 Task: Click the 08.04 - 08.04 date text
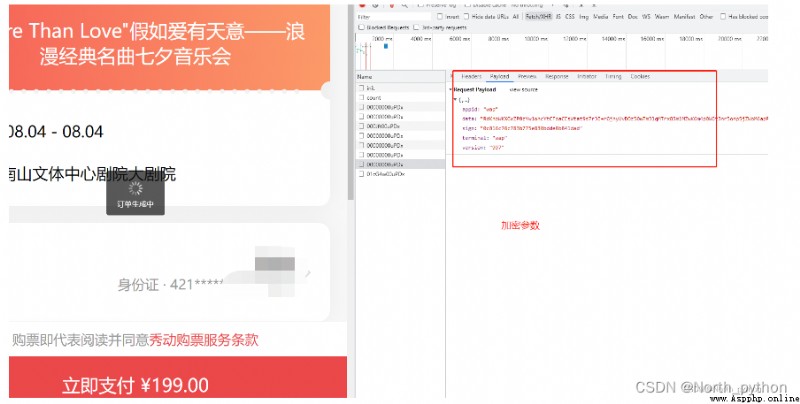(x=56, y=132)
